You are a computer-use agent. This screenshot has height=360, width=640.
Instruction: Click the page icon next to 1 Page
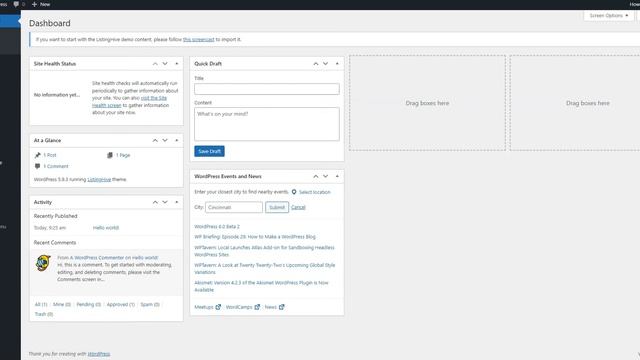[110, 155]
